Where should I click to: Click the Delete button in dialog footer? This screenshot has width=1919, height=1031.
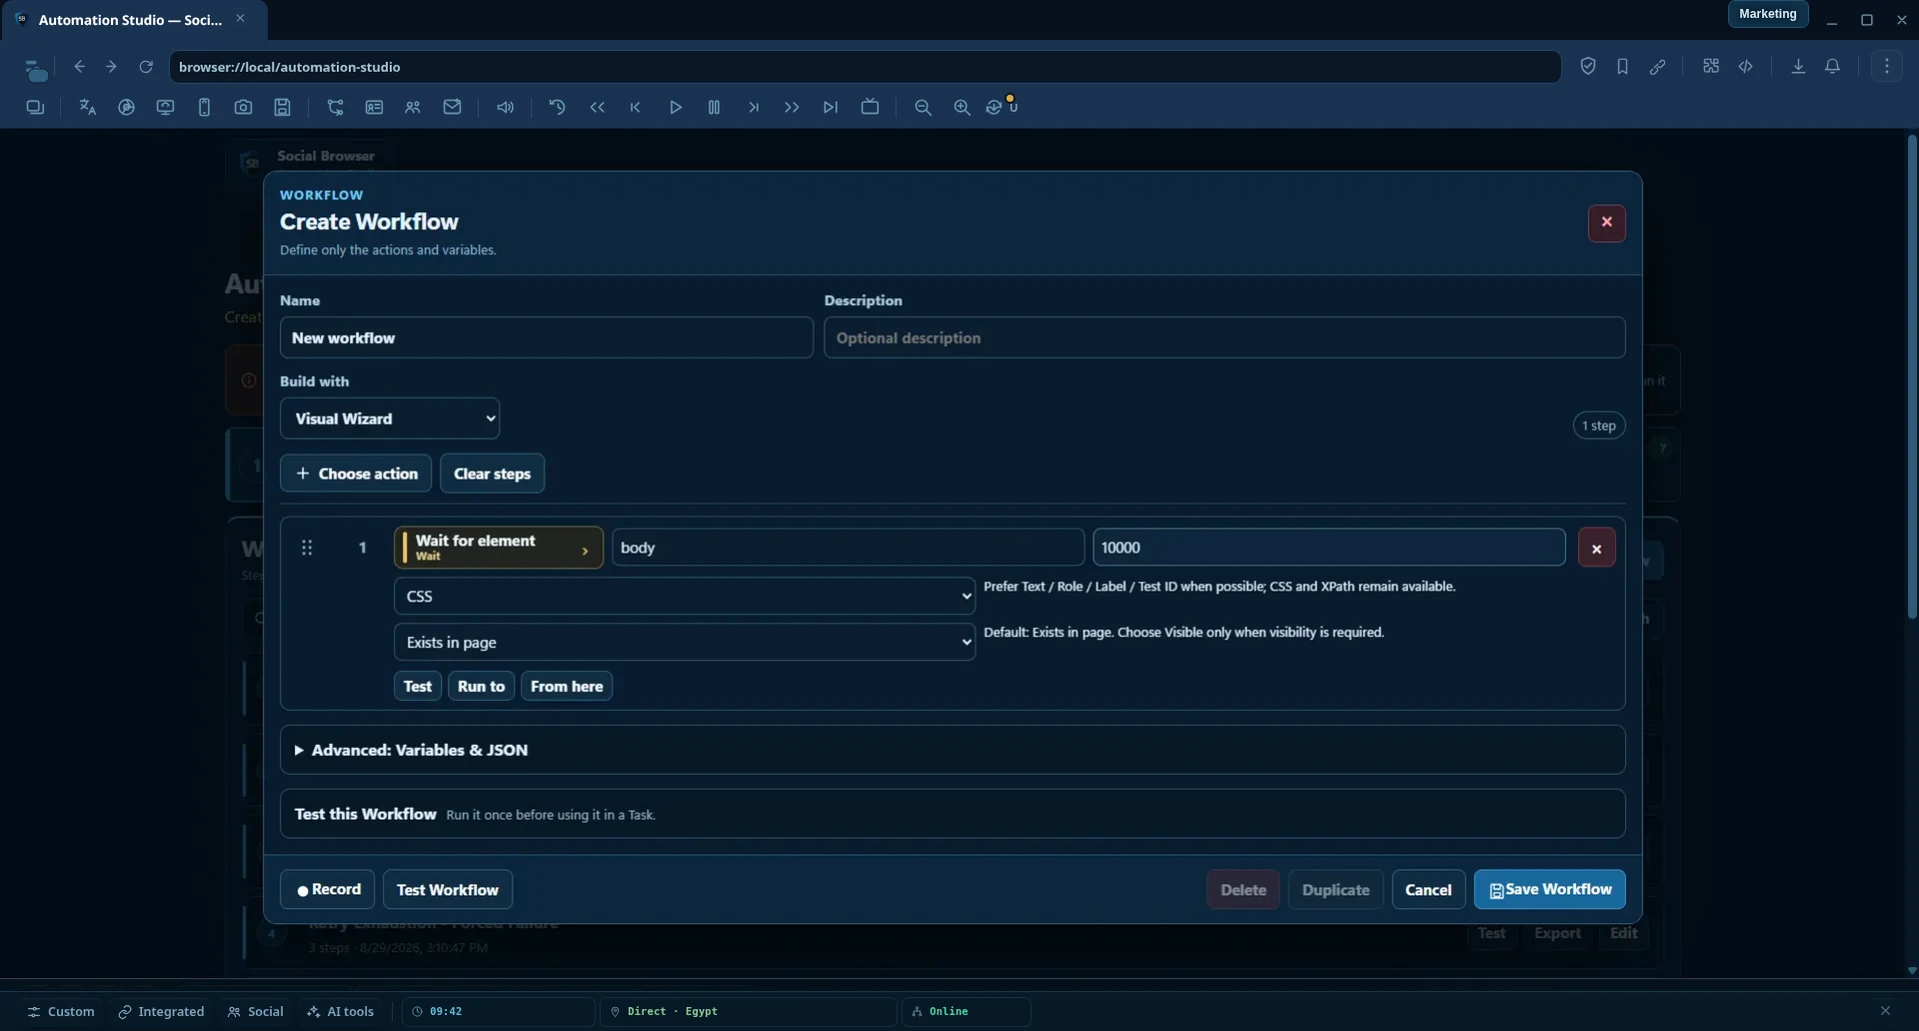point(1243,889)
